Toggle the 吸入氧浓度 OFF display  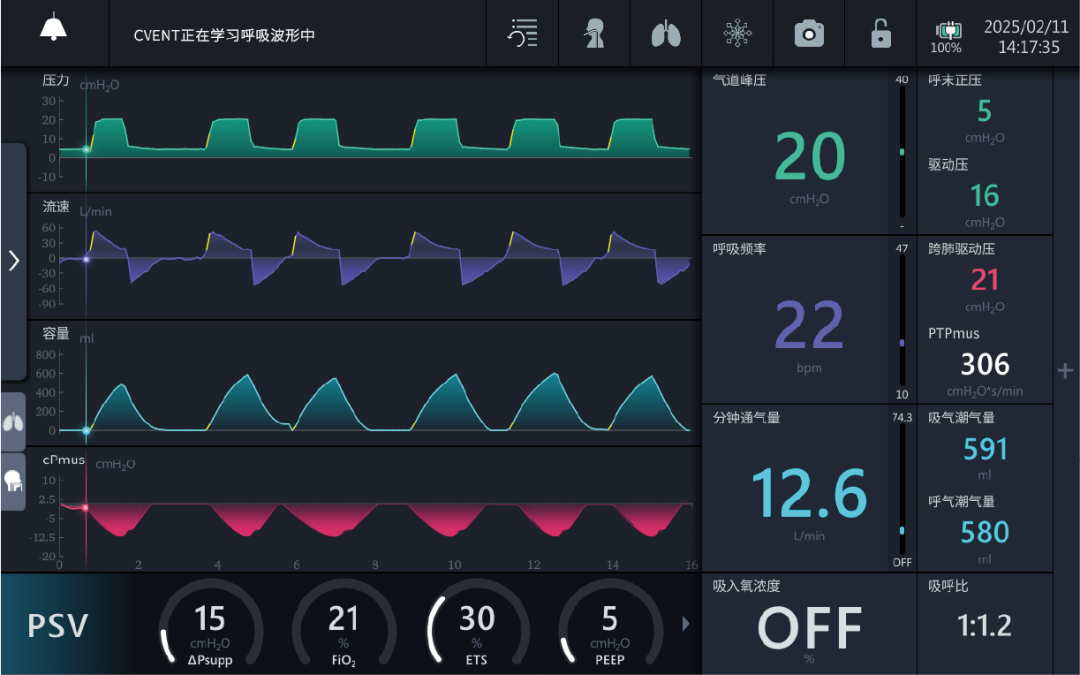pos(809,624)
